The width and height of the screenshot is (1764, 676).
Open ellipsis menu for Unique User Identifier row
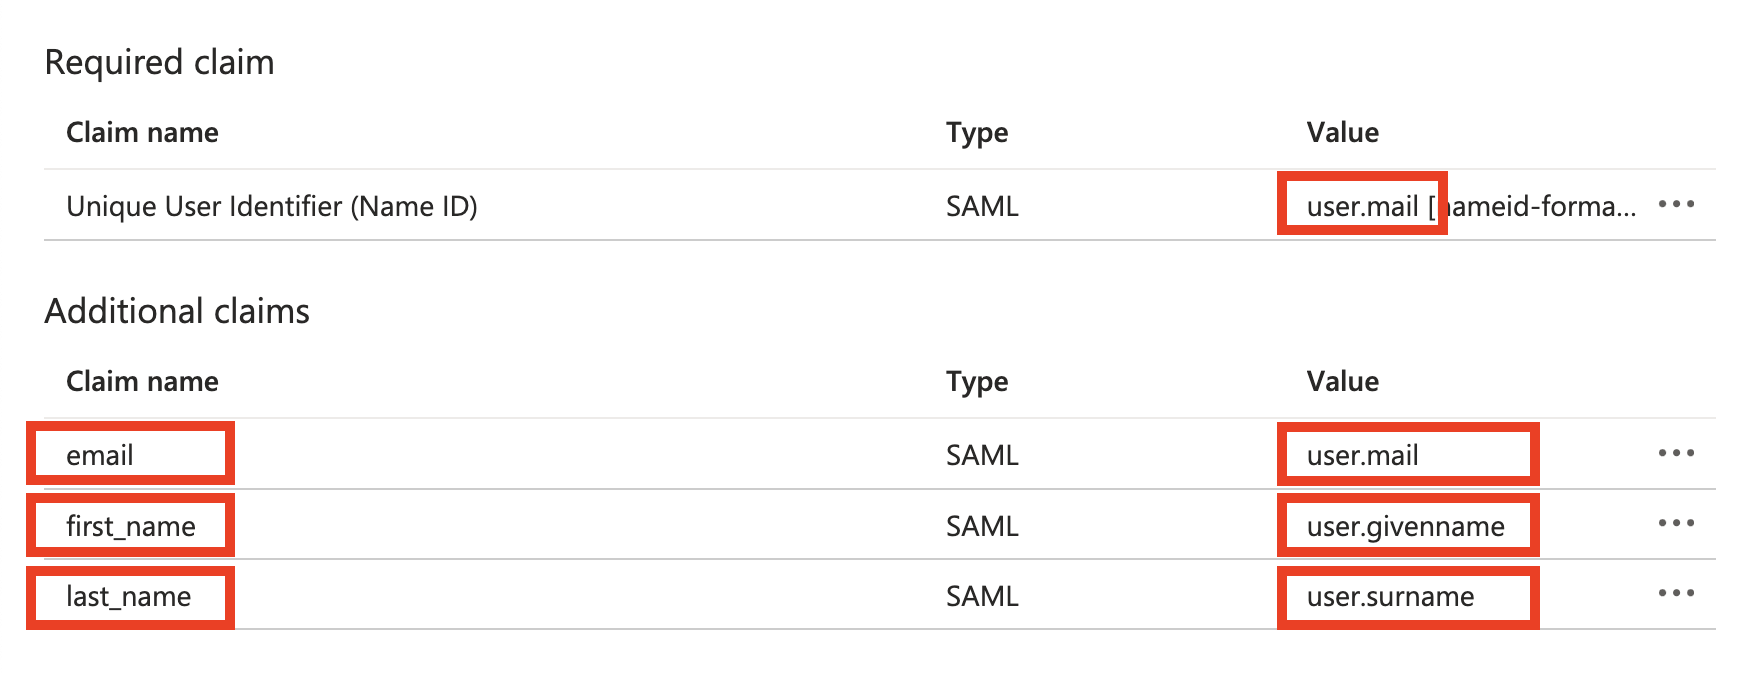pyautogui.click(x=1676, y=205)
